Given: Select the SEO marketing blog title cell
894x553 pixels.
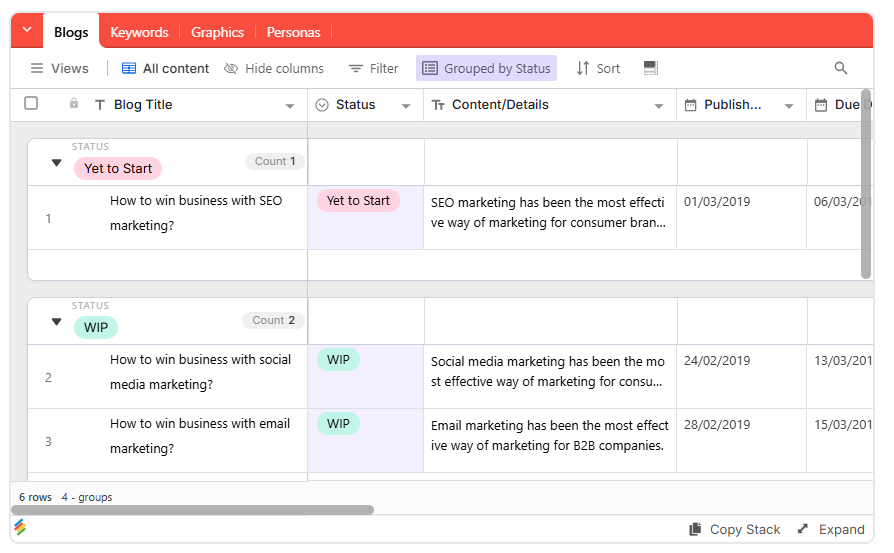Looking at the screenshot, I should [x=196, y=213].
